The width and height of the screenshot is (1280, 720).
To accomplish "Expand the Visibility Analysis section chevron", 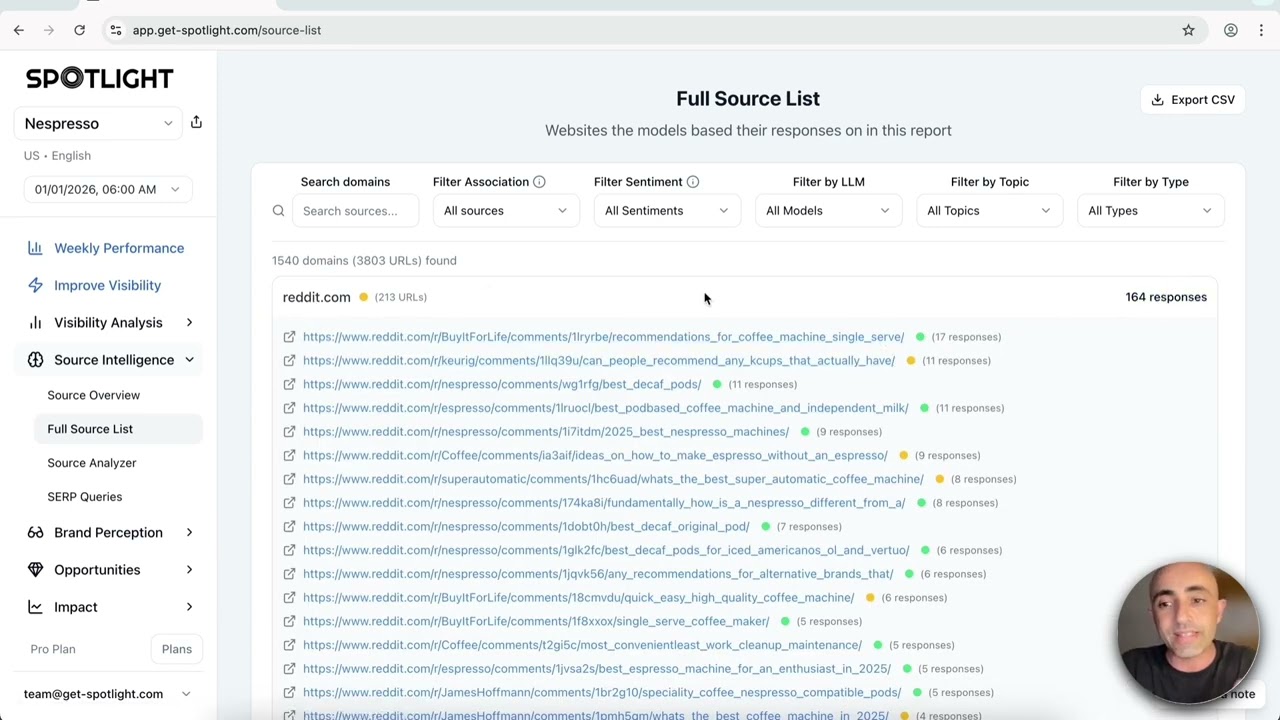I will [x=189, y=322].
